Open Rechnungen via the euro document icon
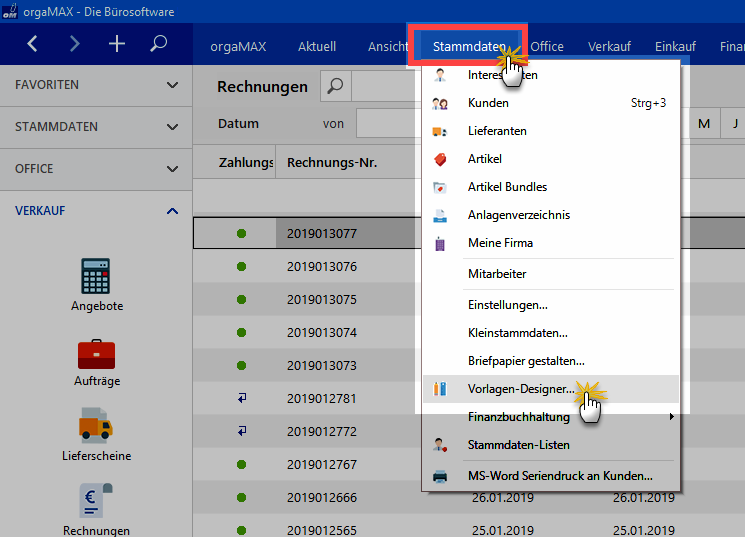This screenshot has height=537, width=745. click(96, 500)
